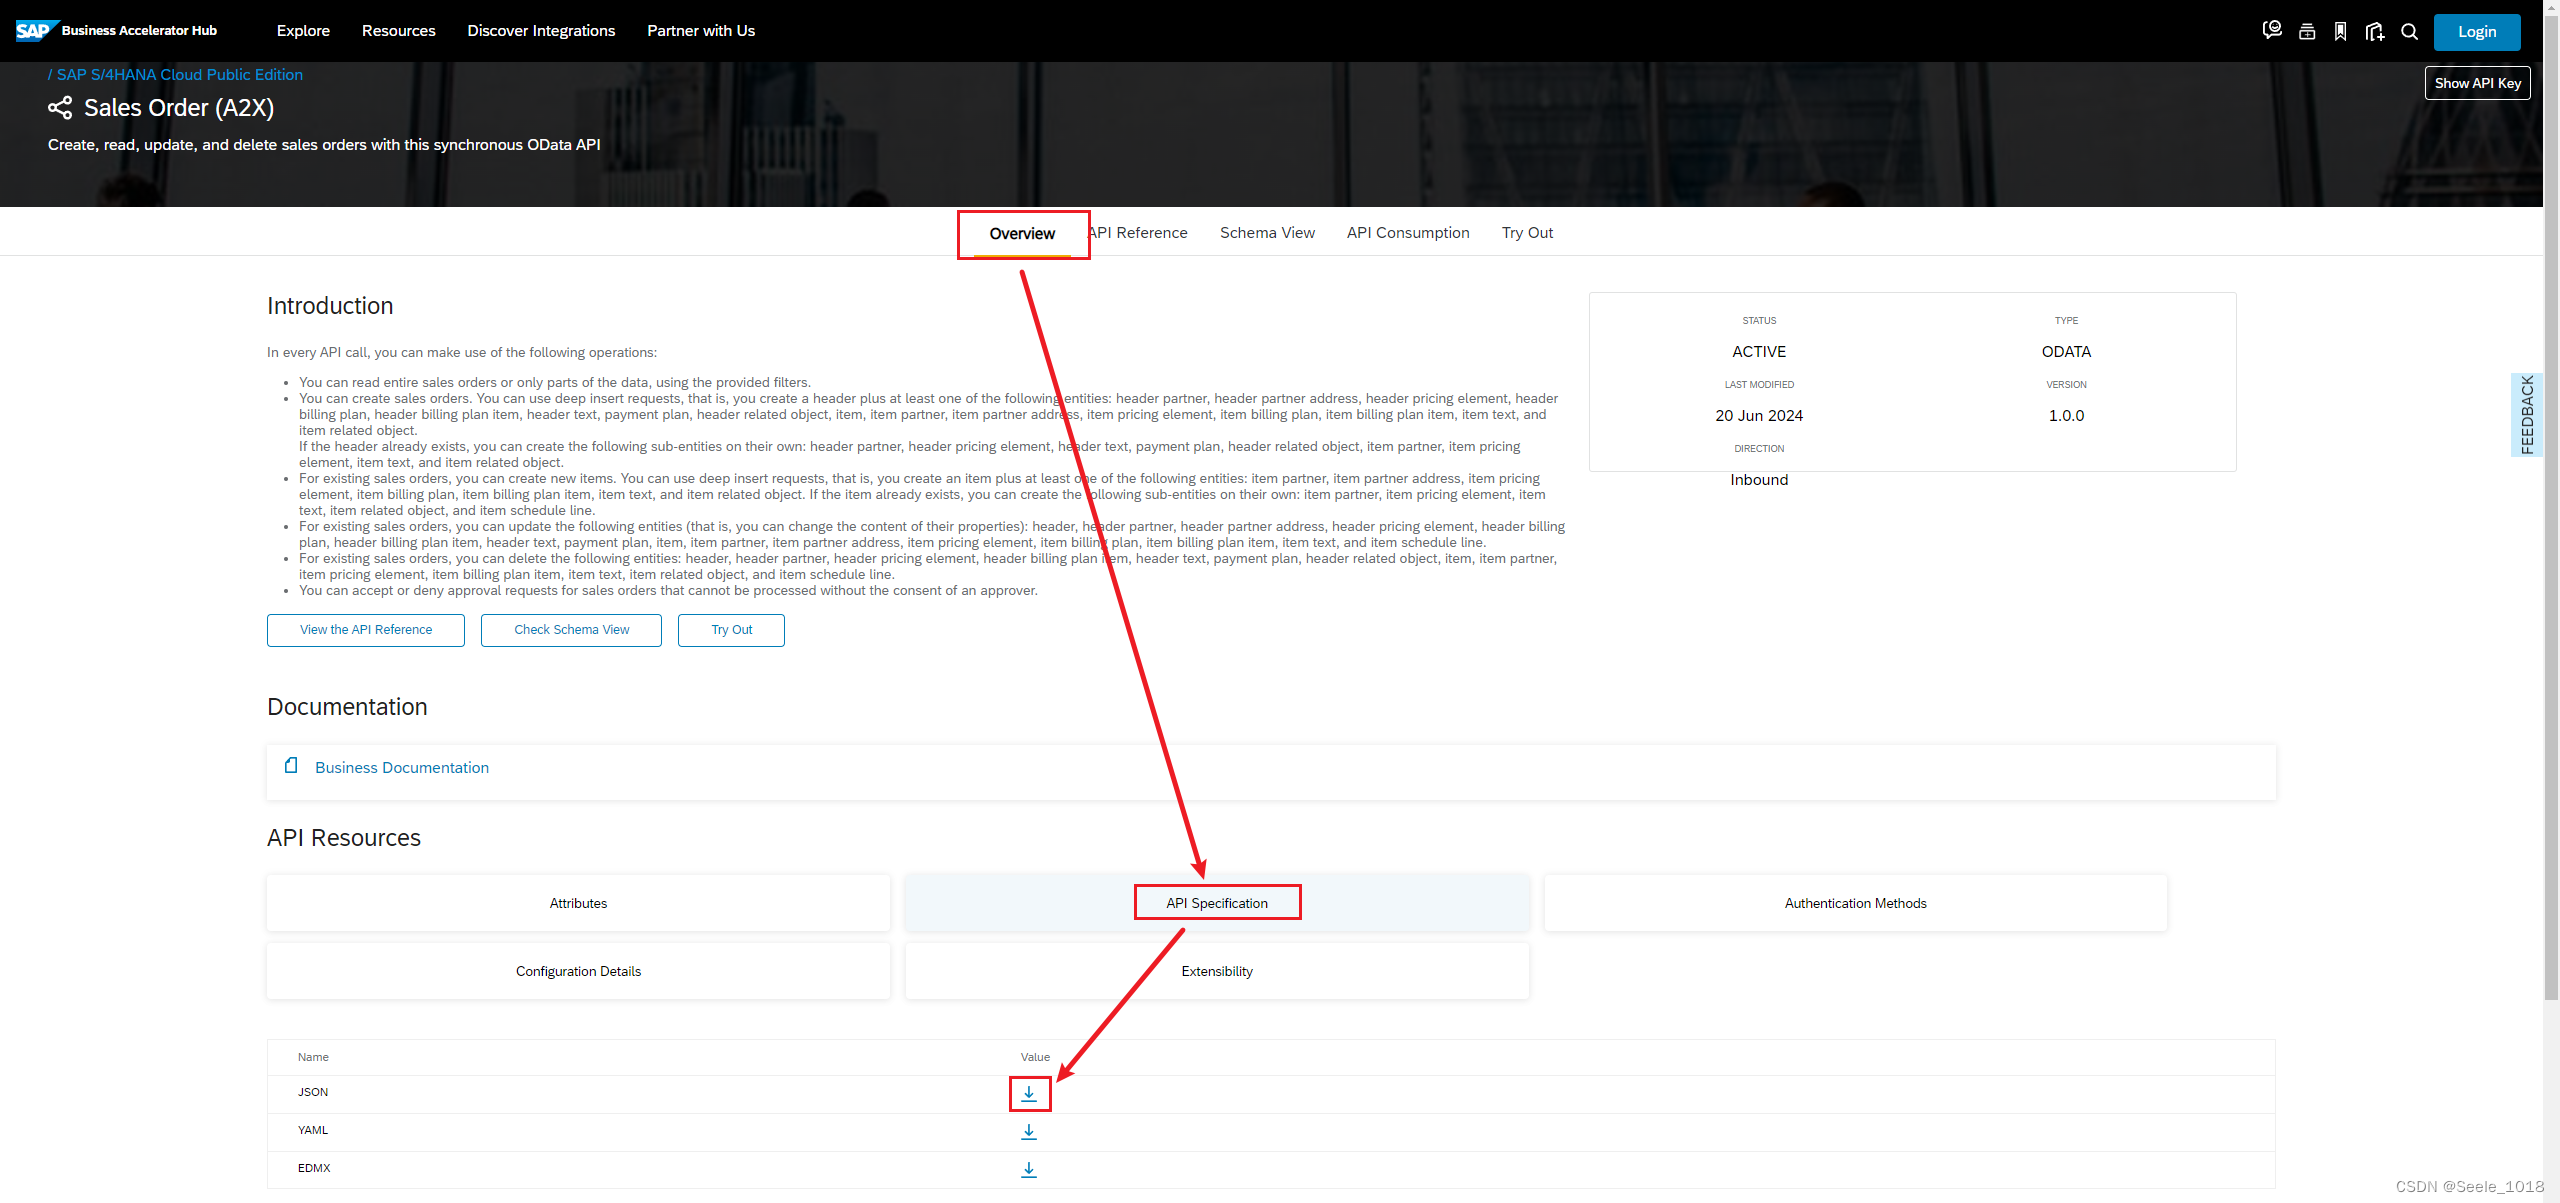Viewport: 2560px width, 1203px height.
Task: Download the YAML specification
Action: tap(1029, 1132)
